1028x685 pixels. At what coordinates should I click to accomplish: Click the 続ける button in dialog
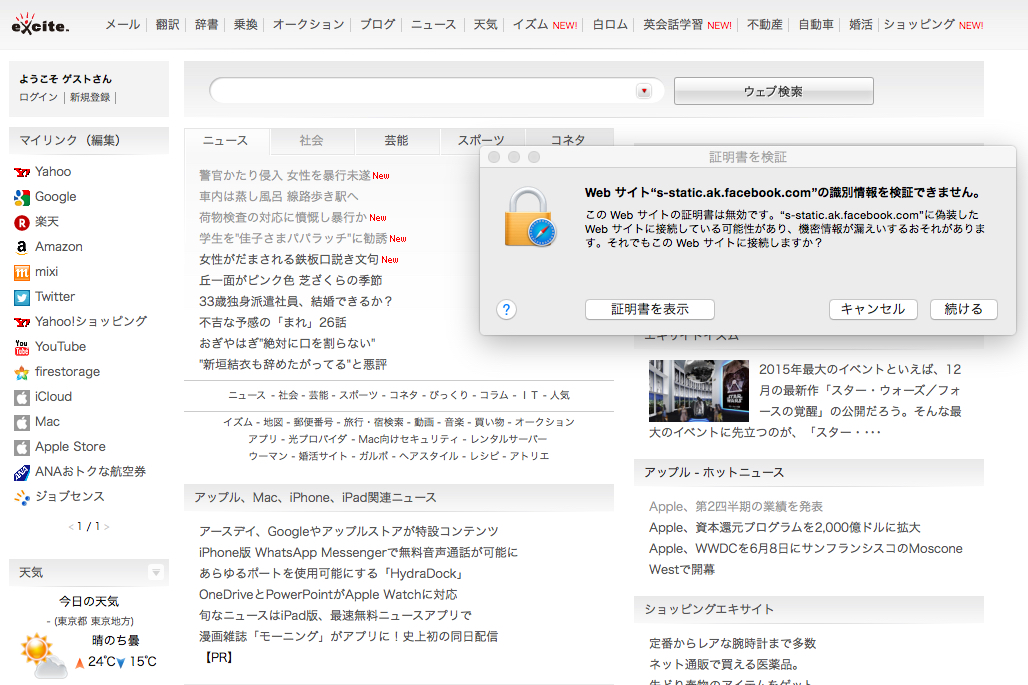click(964, 309)
